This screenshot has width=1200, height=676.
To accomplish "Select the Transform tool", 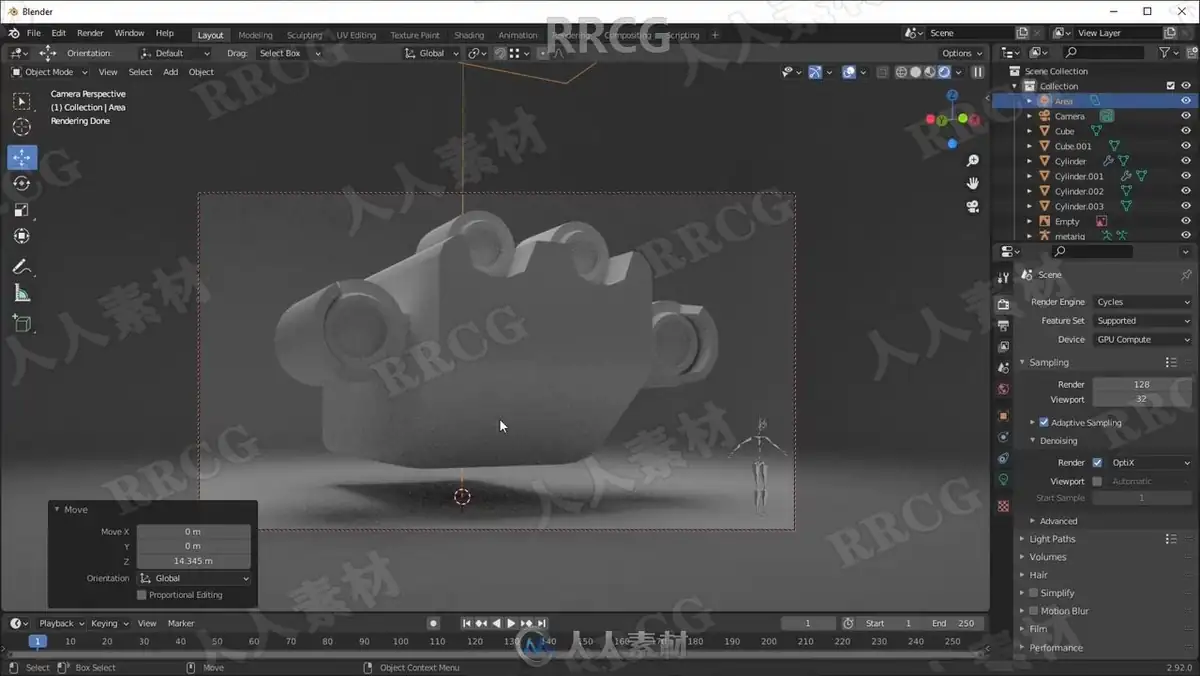I will coord(22,236).
